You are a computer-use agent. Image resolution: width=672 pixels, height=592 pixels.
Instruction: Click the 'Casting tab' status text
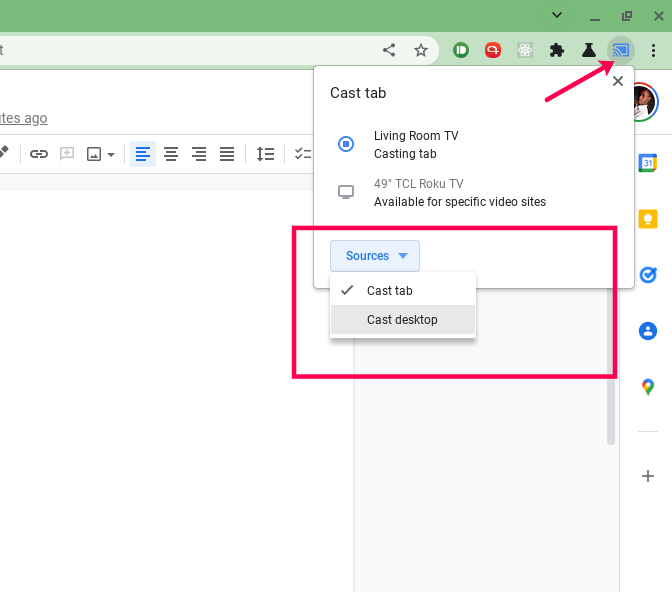pyautogui.click(x=405, y=154)
